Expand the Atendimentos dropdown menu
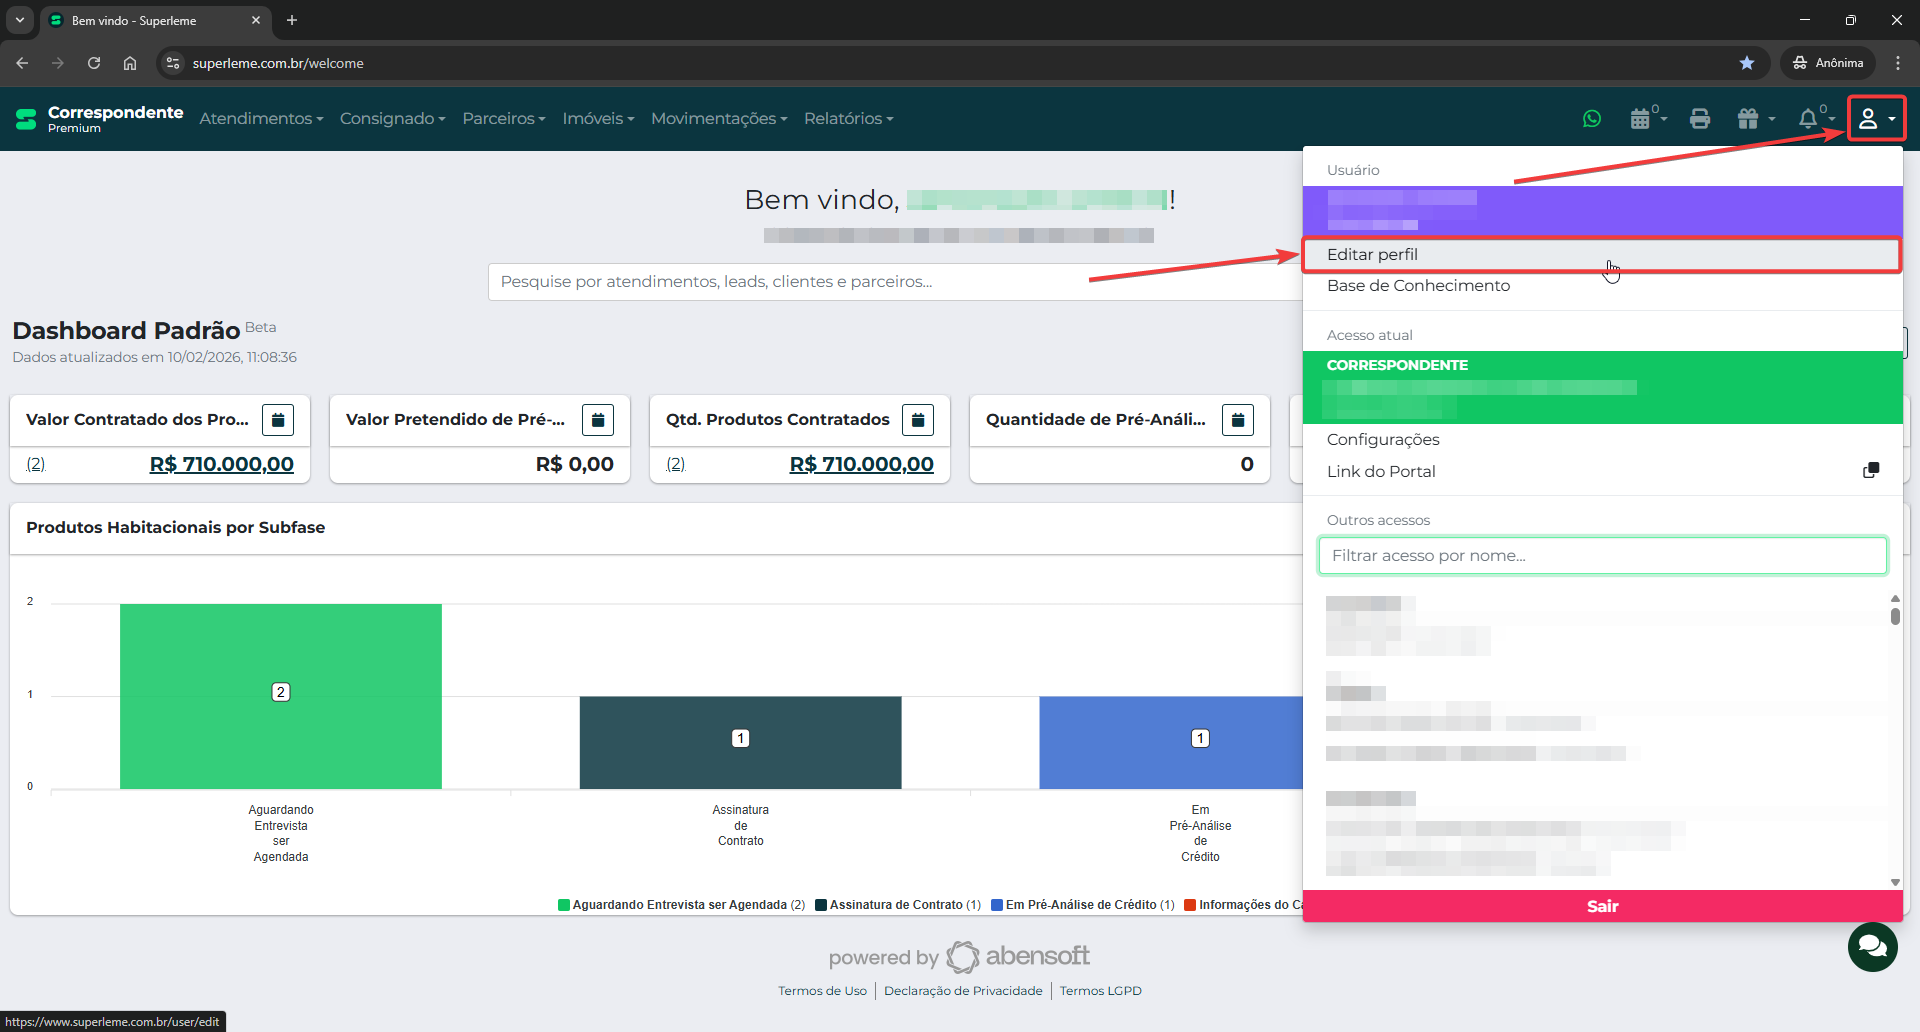Image resolution: width=1920 pixels, height=1032 pixels. coord(261,119)
